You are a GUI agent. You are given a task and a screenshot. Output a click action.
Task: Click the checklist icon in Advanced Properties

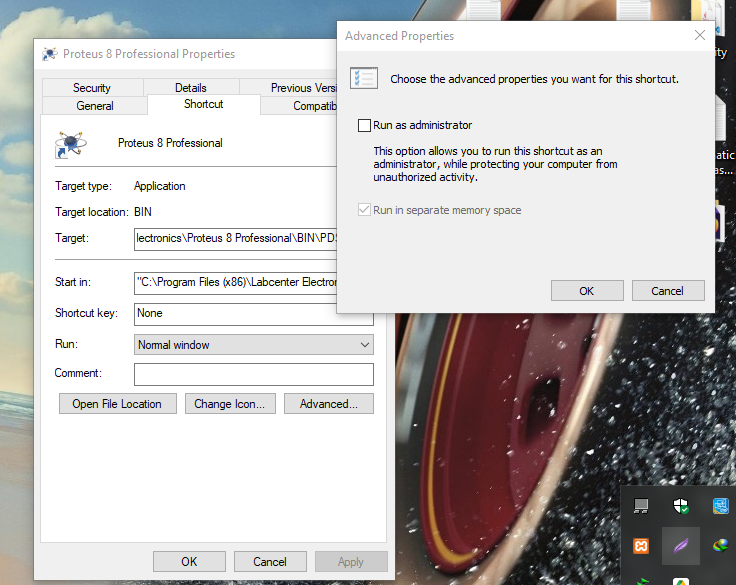pos(364,78)
